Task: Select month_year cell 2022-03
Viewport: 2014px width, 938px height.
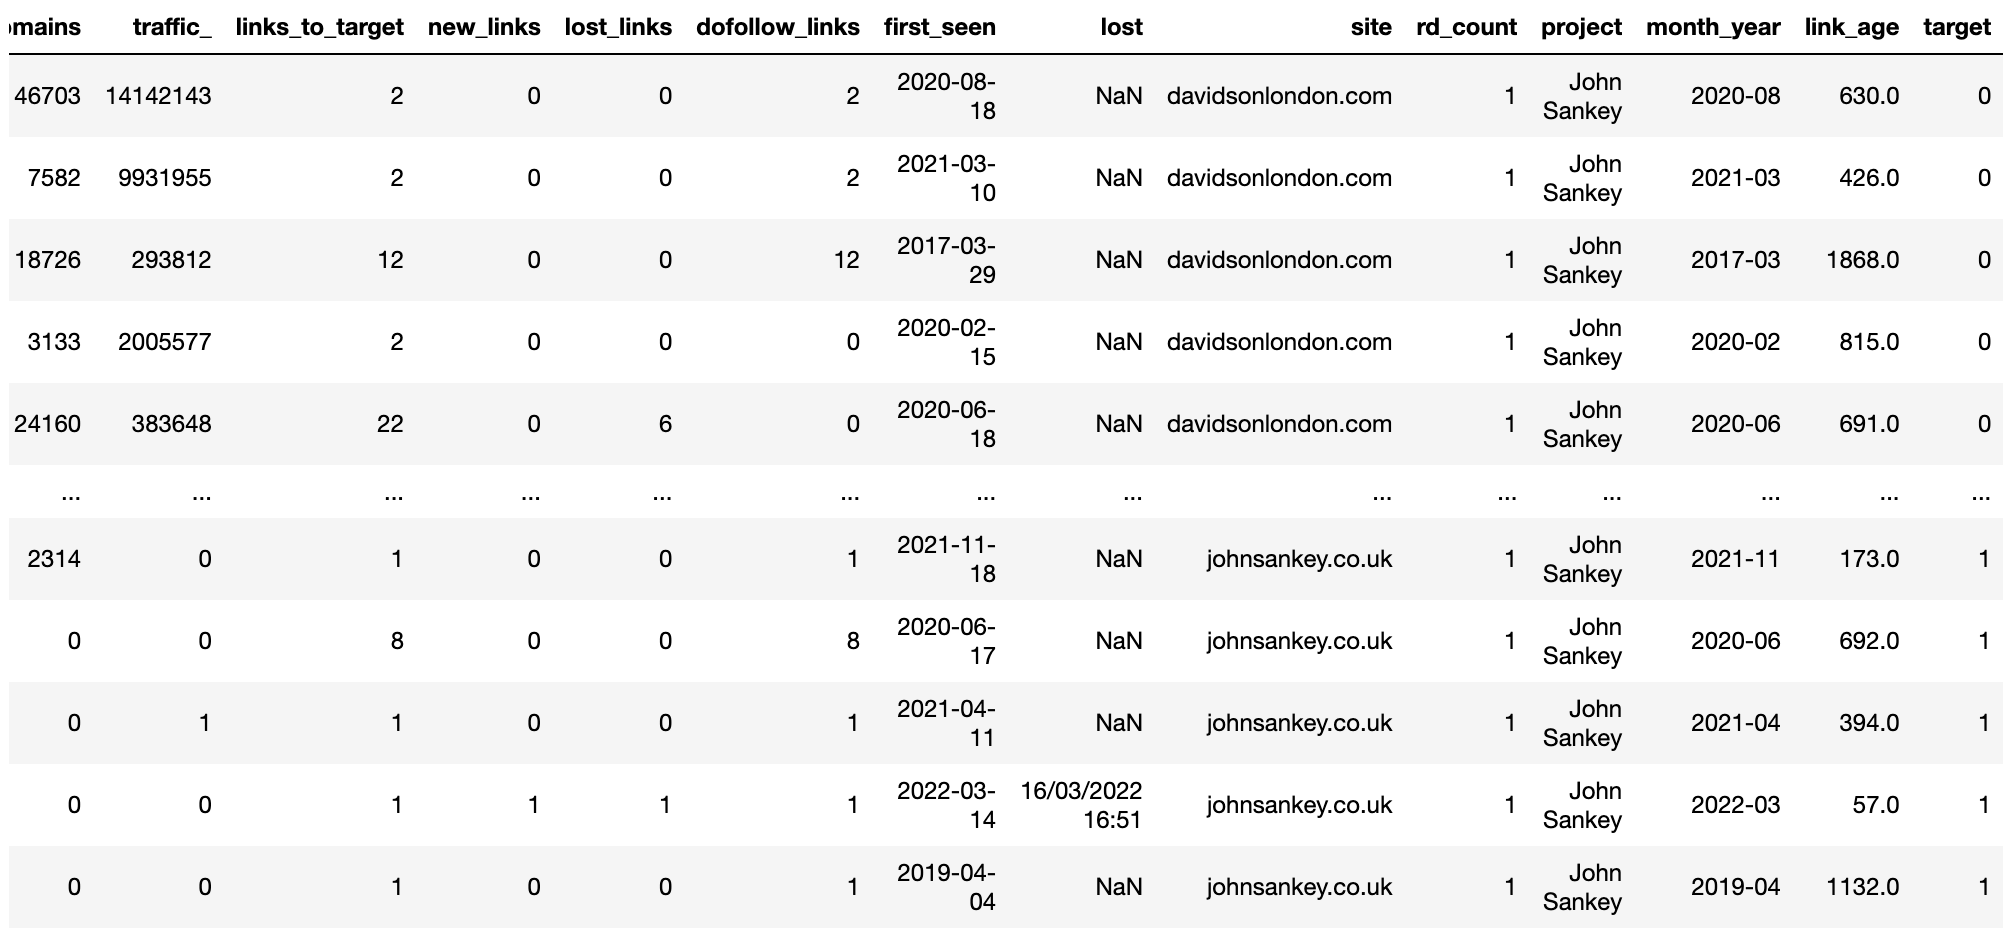Action: 1735,805
